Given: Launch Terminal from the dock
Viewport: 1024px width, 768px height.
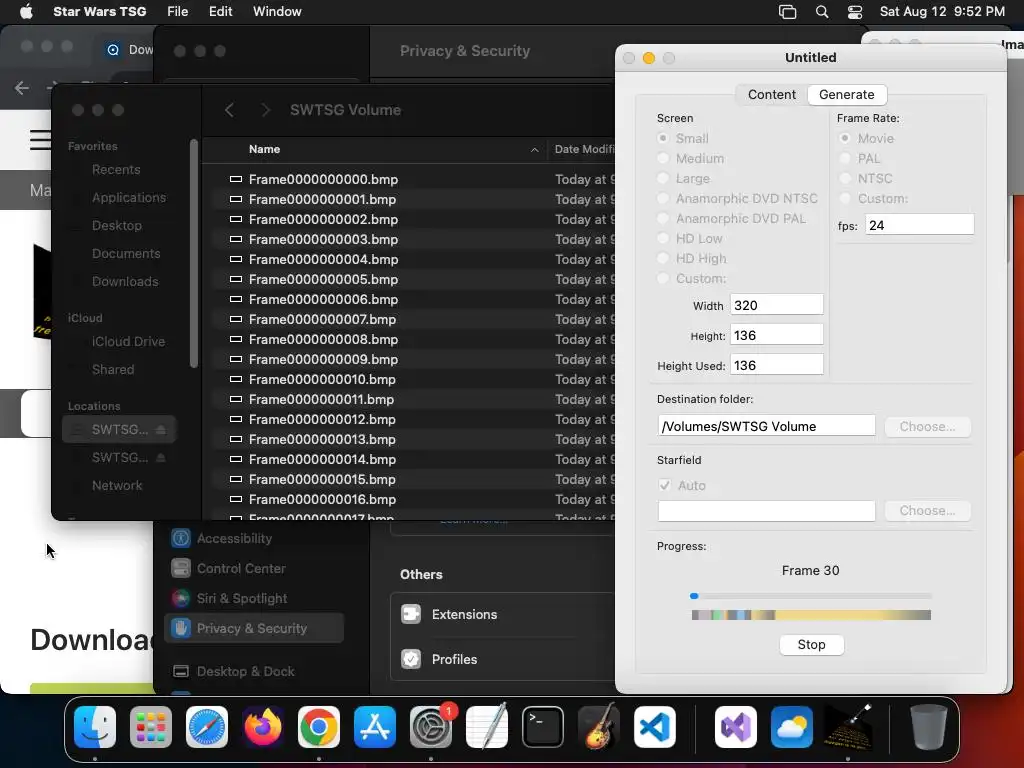Looking at the screenshot, I should [x=543, y=727].
